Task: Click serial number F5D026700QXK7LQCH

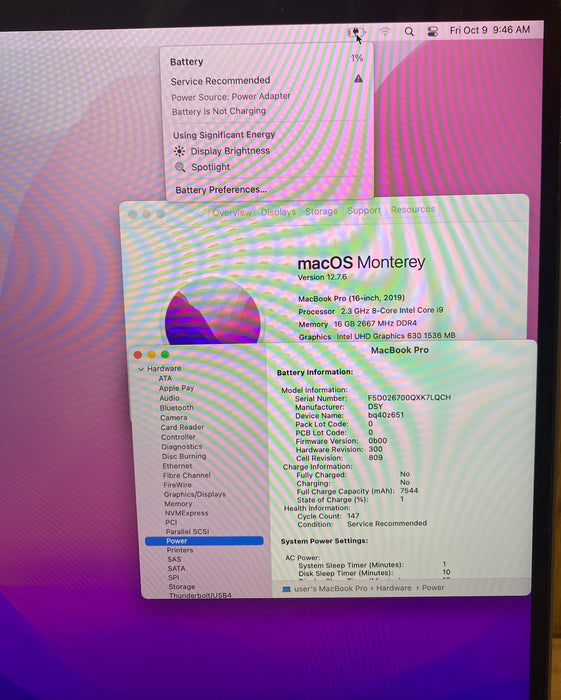Action: point(409,397)
